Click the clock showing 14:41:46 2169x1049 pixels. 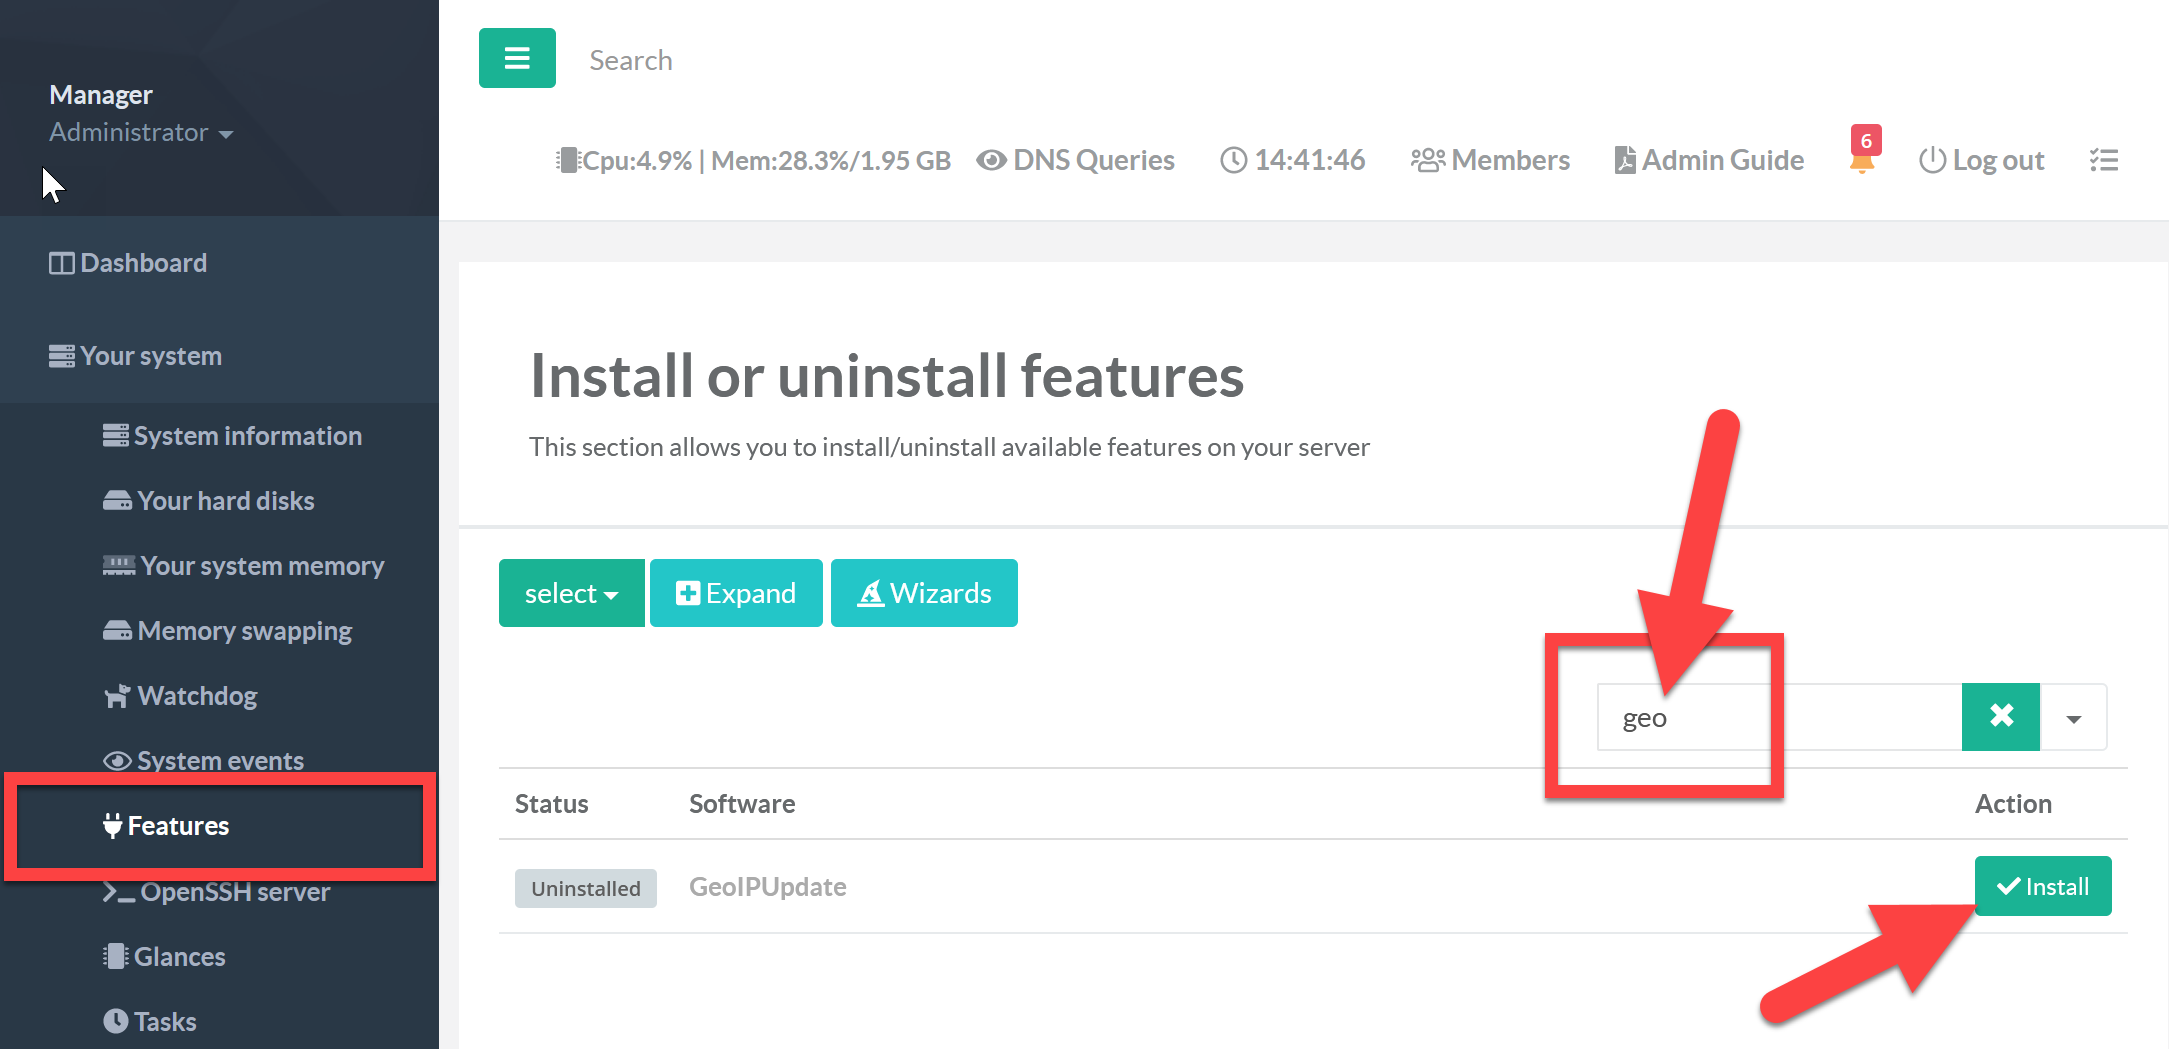click(1293, 160)
